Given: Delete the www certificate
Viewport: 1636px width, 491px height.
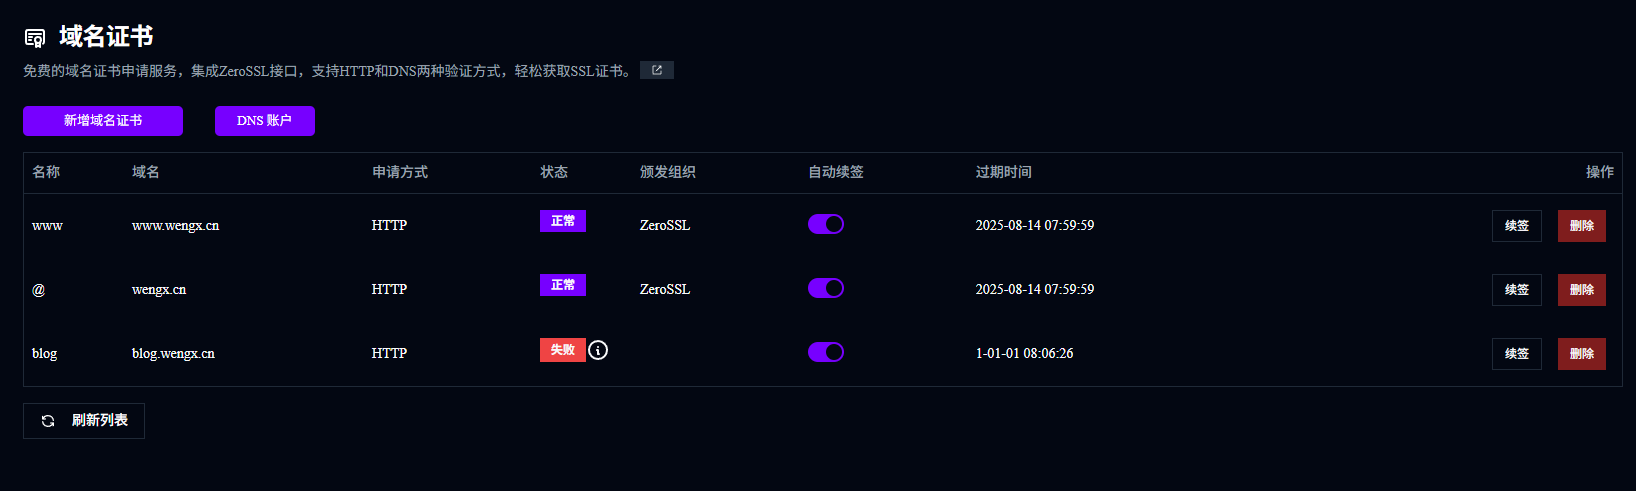Looking at the screenshot, I should coord(1581,226).
